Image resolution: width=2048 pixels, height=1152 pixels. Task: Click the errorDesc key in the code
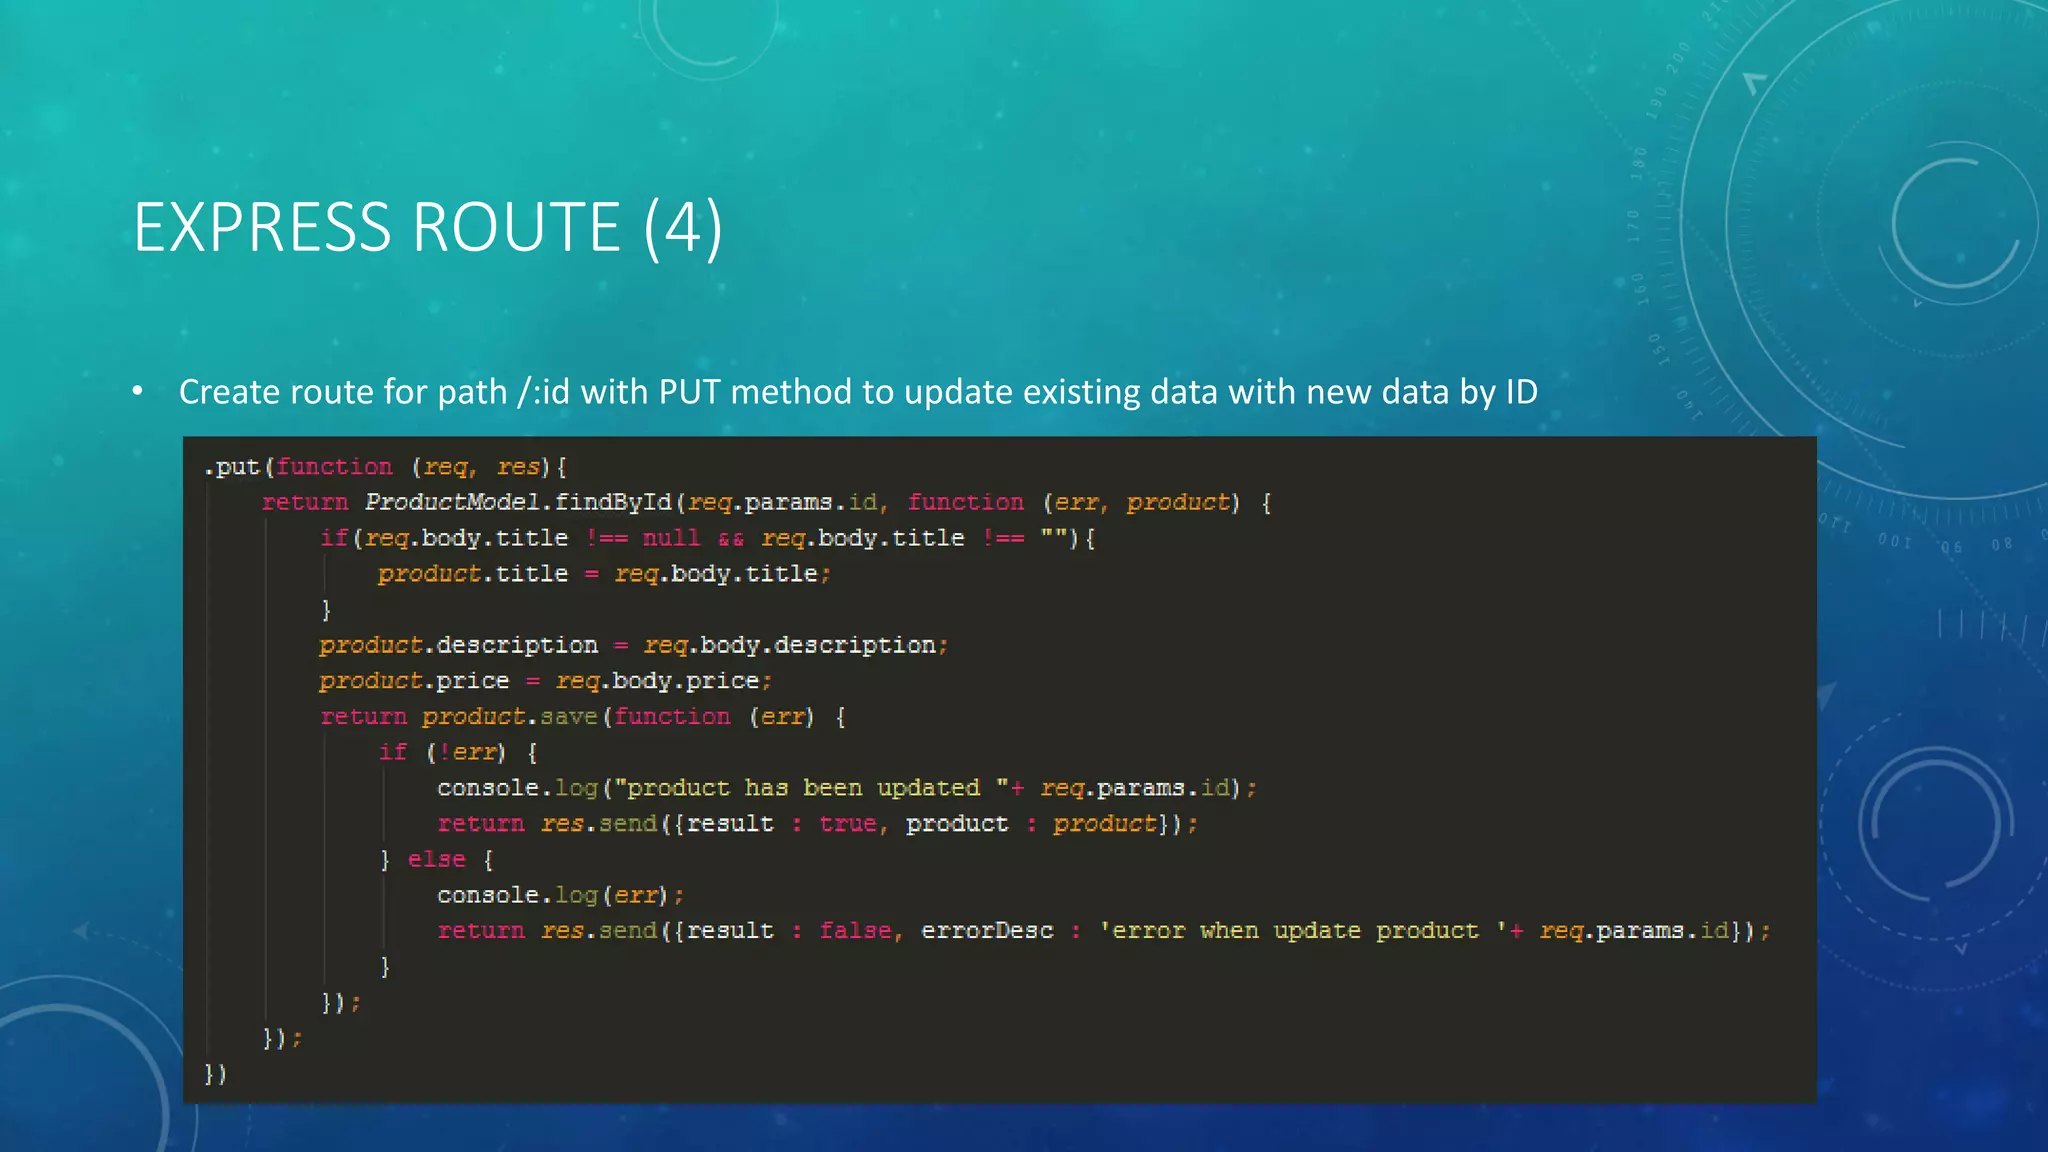click(x=987, y=931)
